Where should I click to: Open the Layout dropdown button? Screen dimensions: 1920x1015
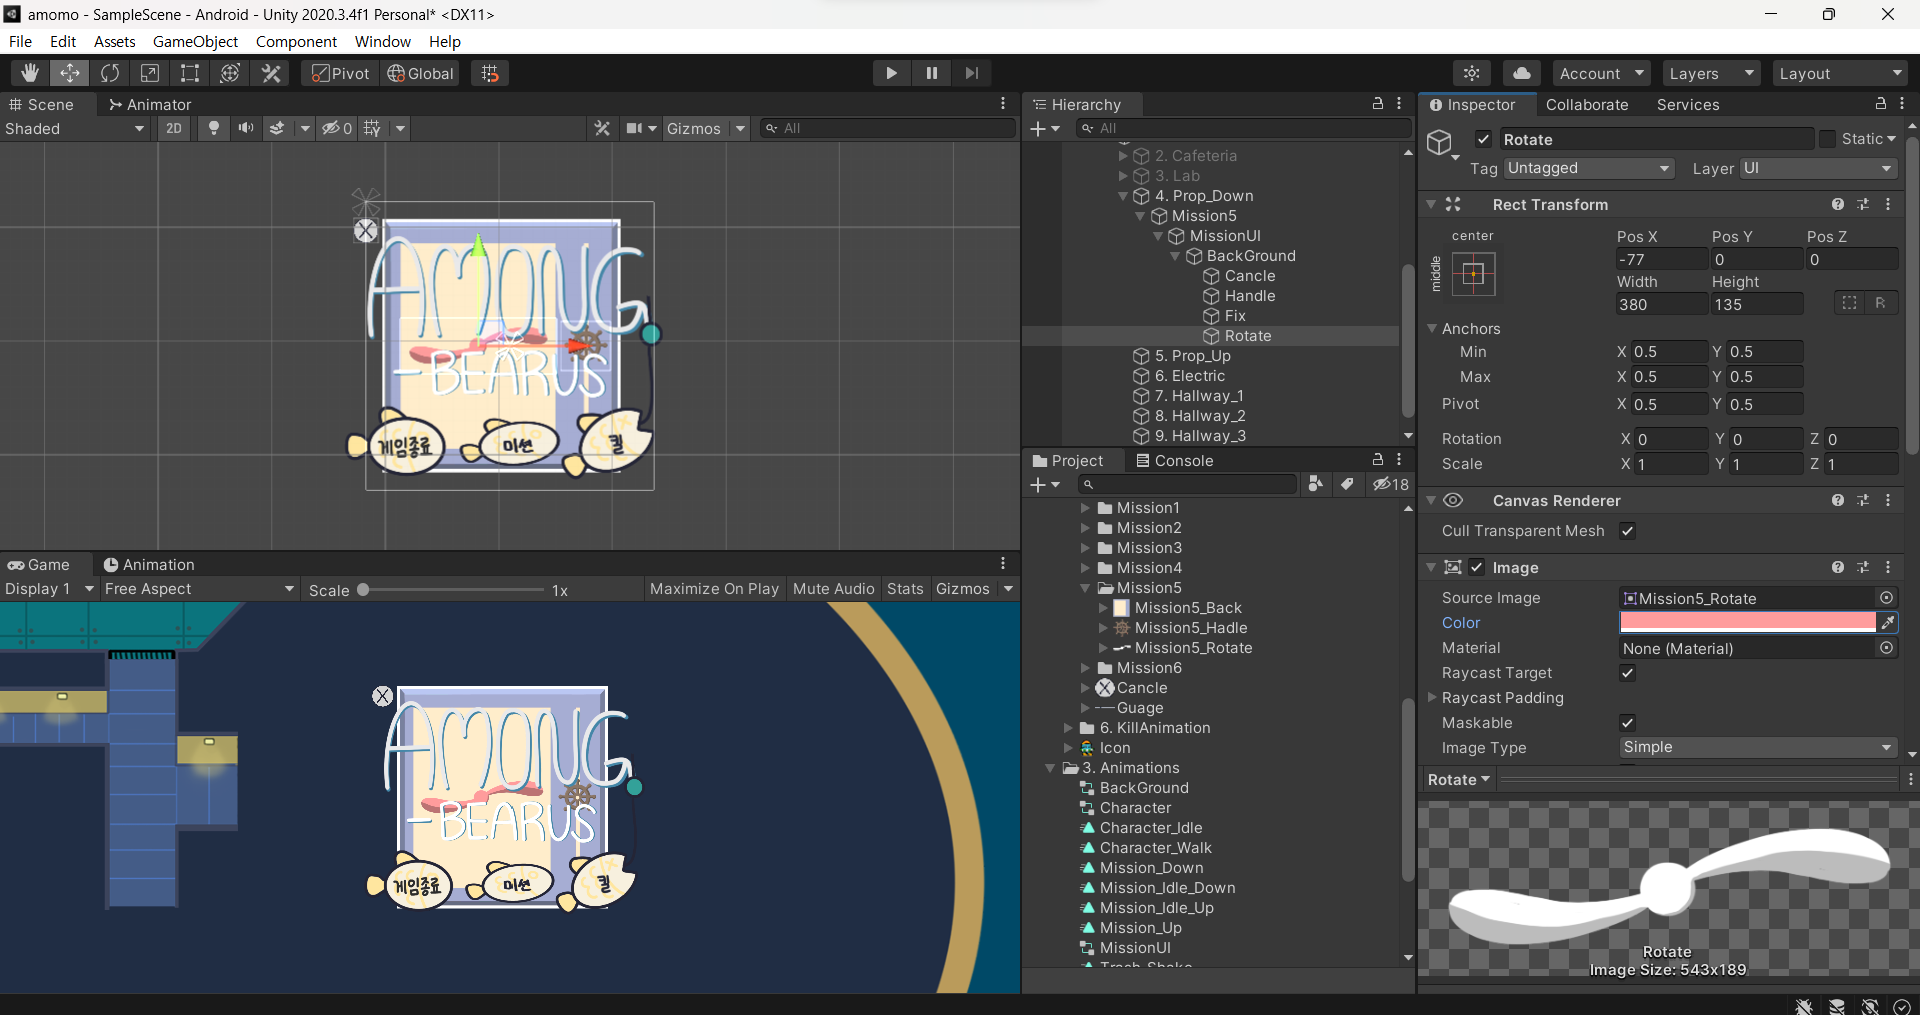(1840, 73)
